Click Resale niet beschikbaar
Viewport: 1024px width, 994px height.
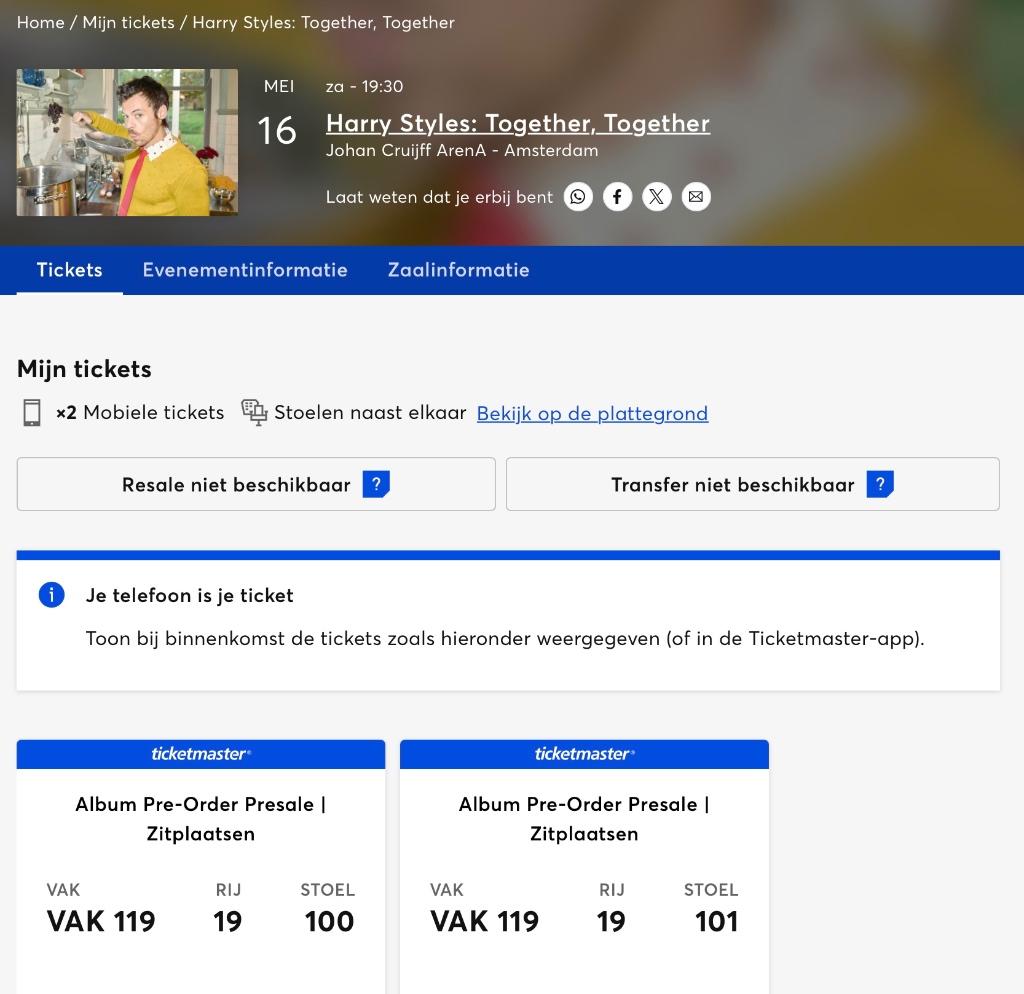coord(236,484)
